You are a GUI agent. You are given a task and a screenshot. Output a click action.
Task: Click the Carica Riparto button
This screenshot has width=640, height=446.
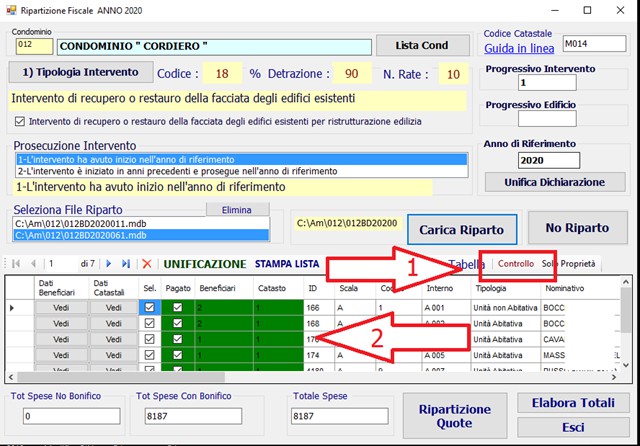coord(462,230)
